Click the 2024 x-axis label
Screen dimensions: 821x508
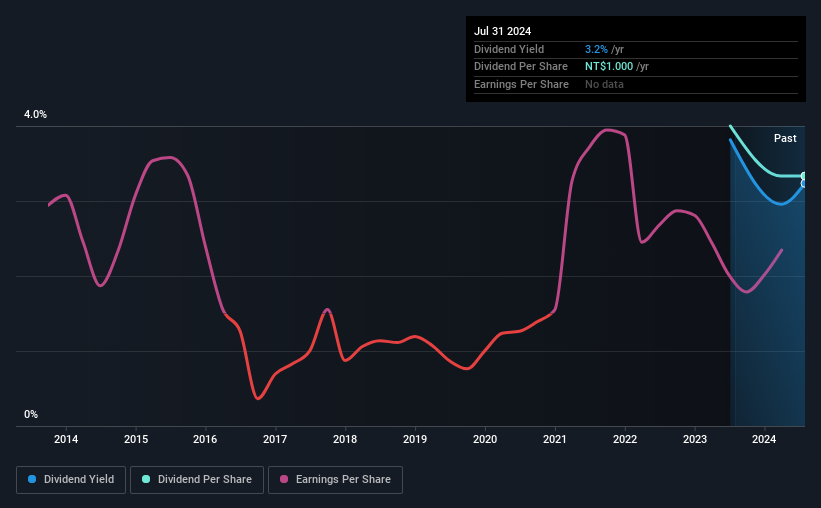click(764, 439)
